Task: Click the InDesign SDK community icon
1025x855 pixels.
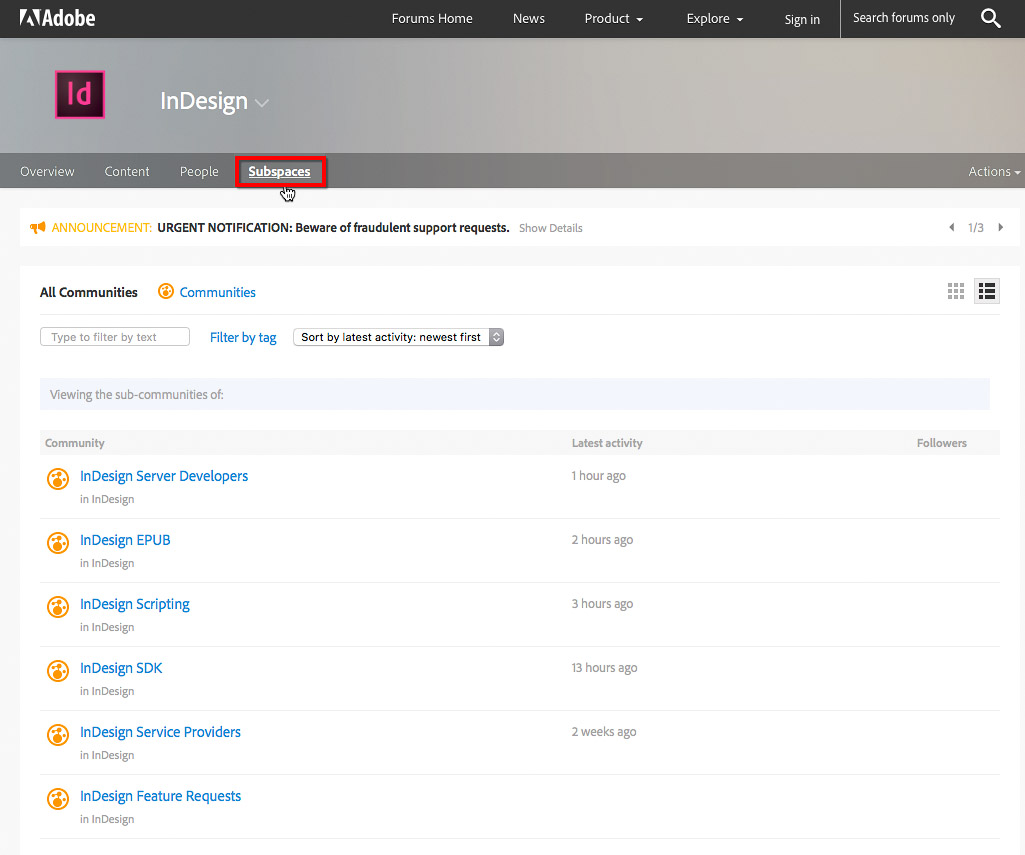Action: coord(58,671)
